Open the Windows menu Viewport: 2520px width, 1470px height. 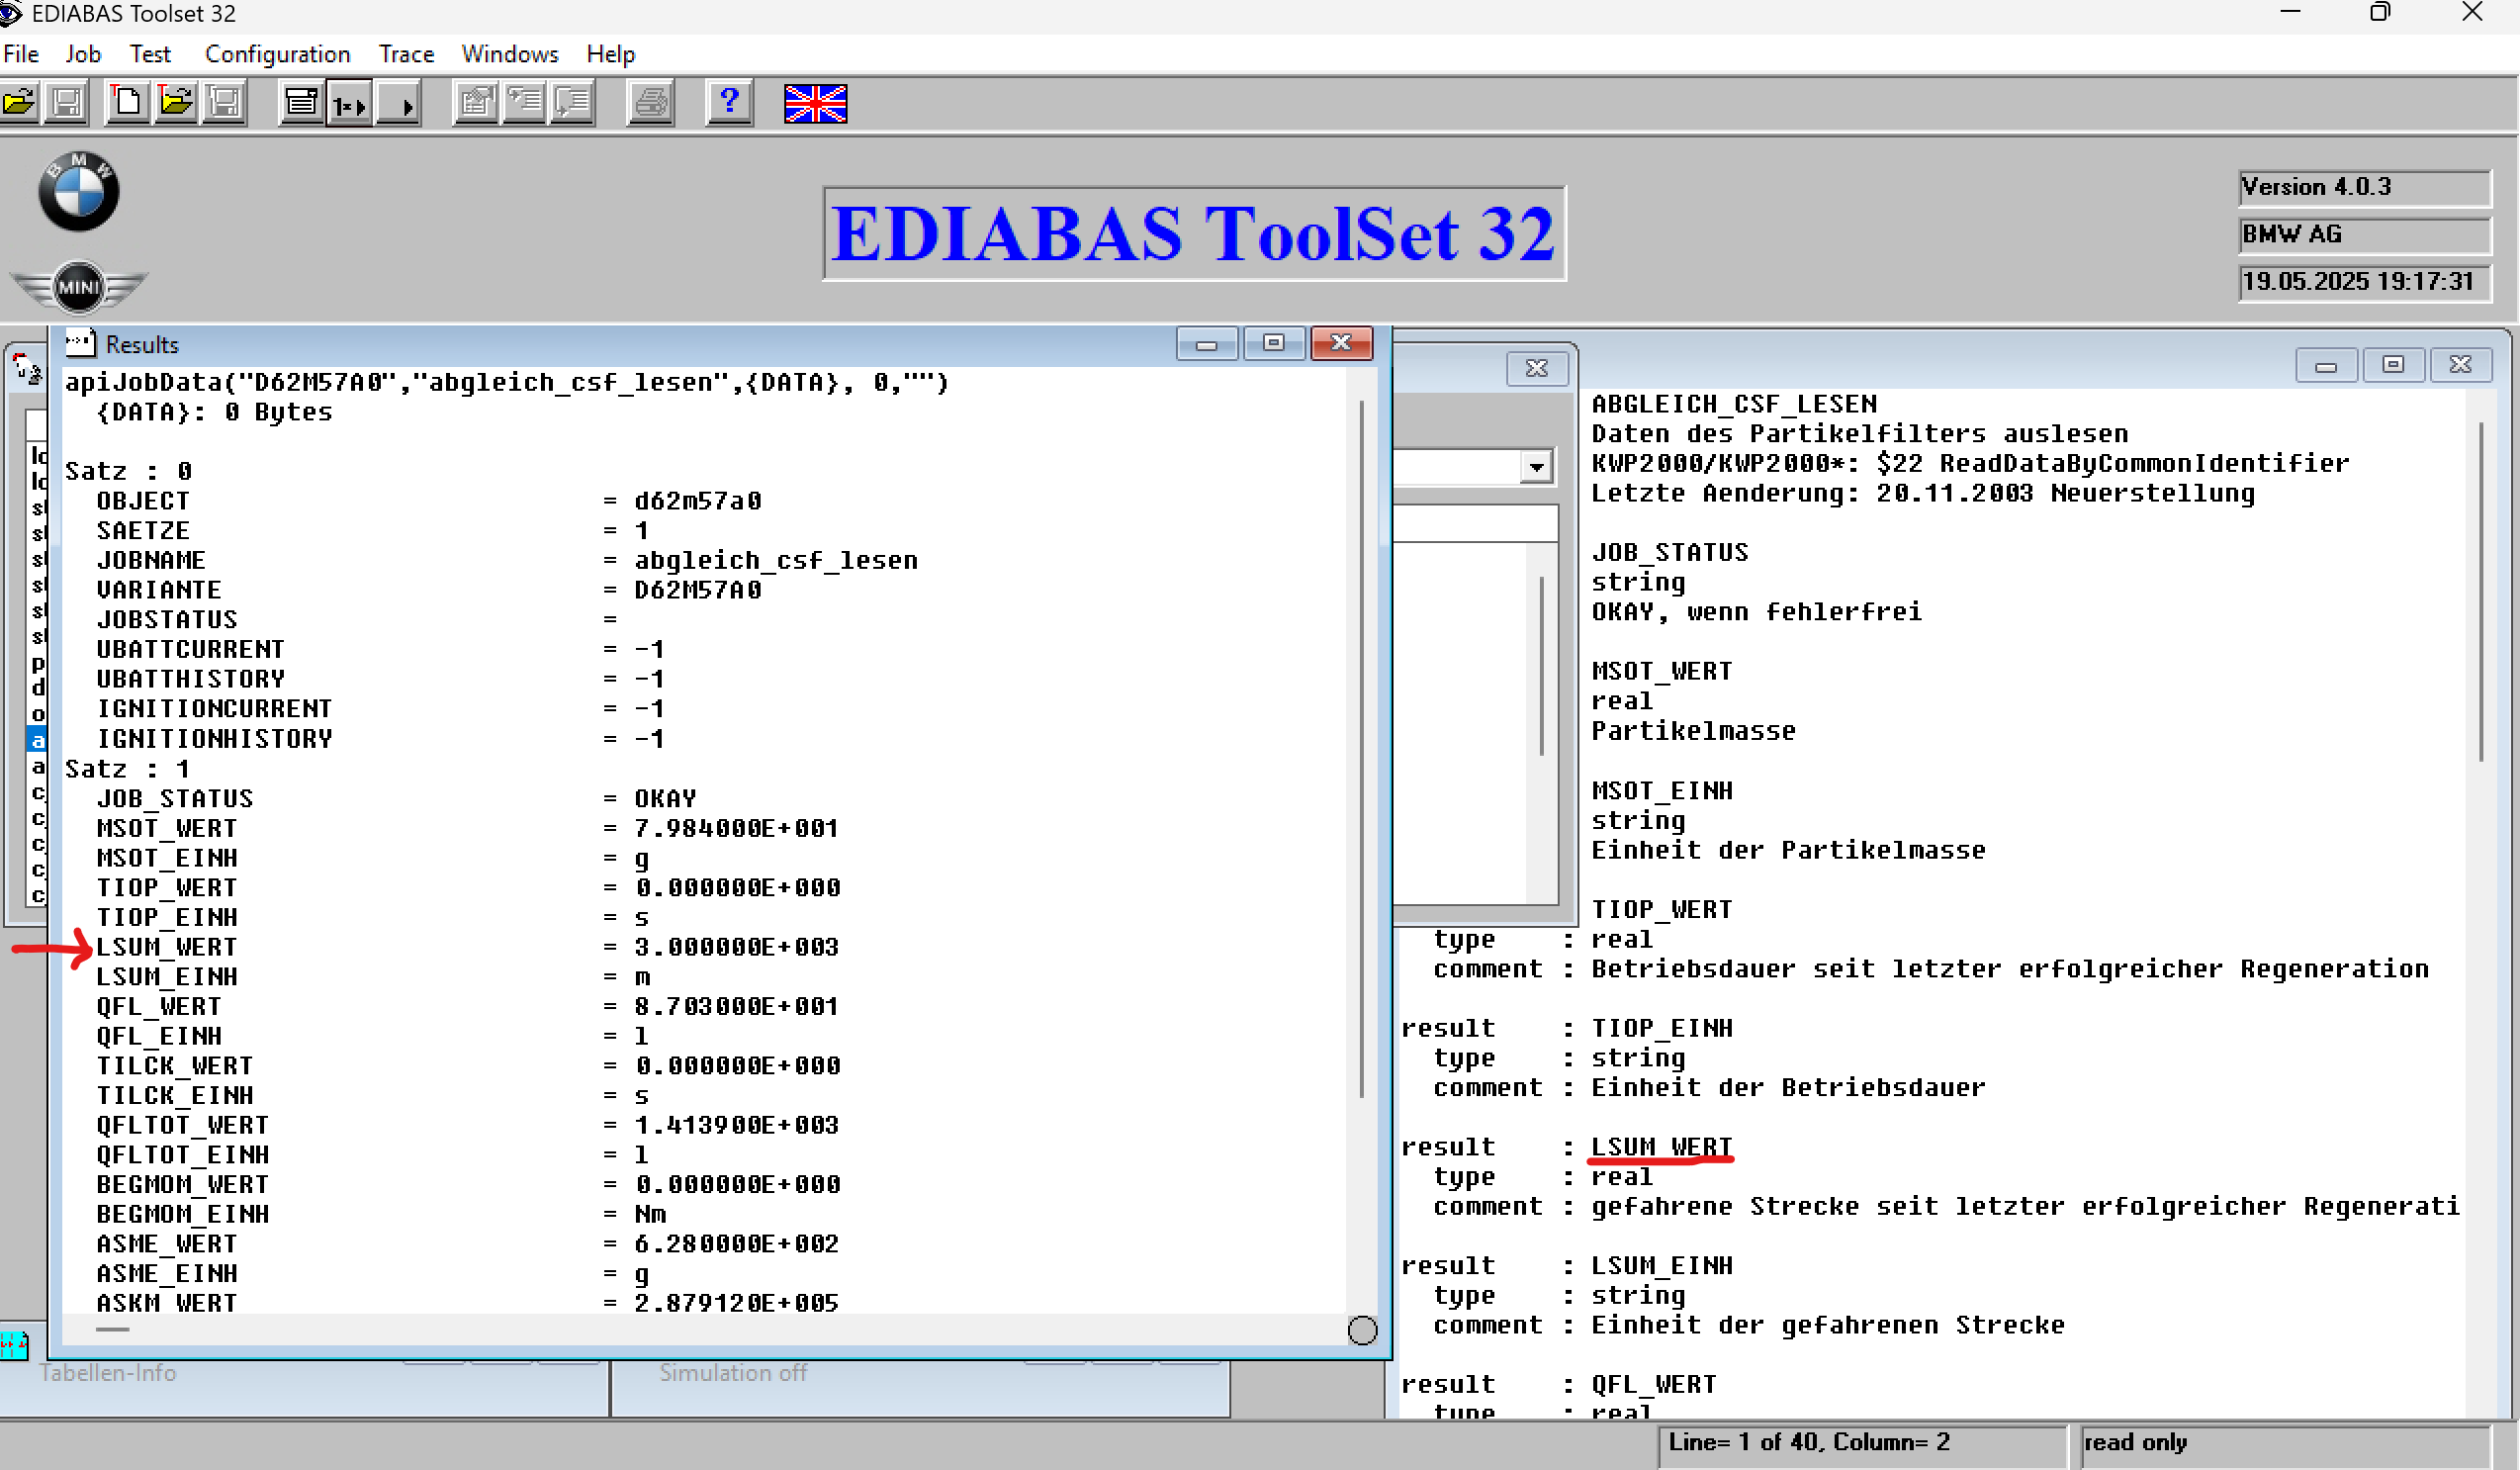(x=510, y=54)
